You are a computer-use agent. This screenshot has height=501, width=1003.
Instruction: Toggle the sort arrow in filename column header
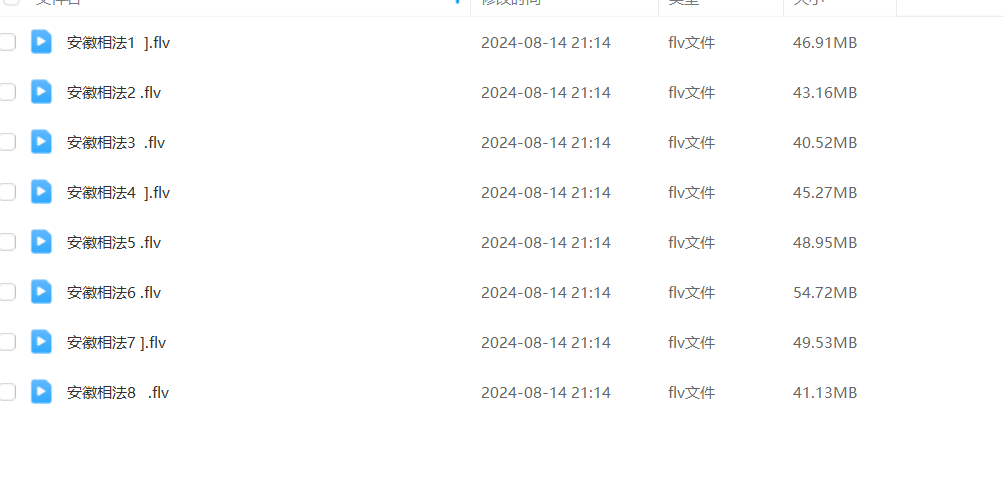tap(457, 2)
